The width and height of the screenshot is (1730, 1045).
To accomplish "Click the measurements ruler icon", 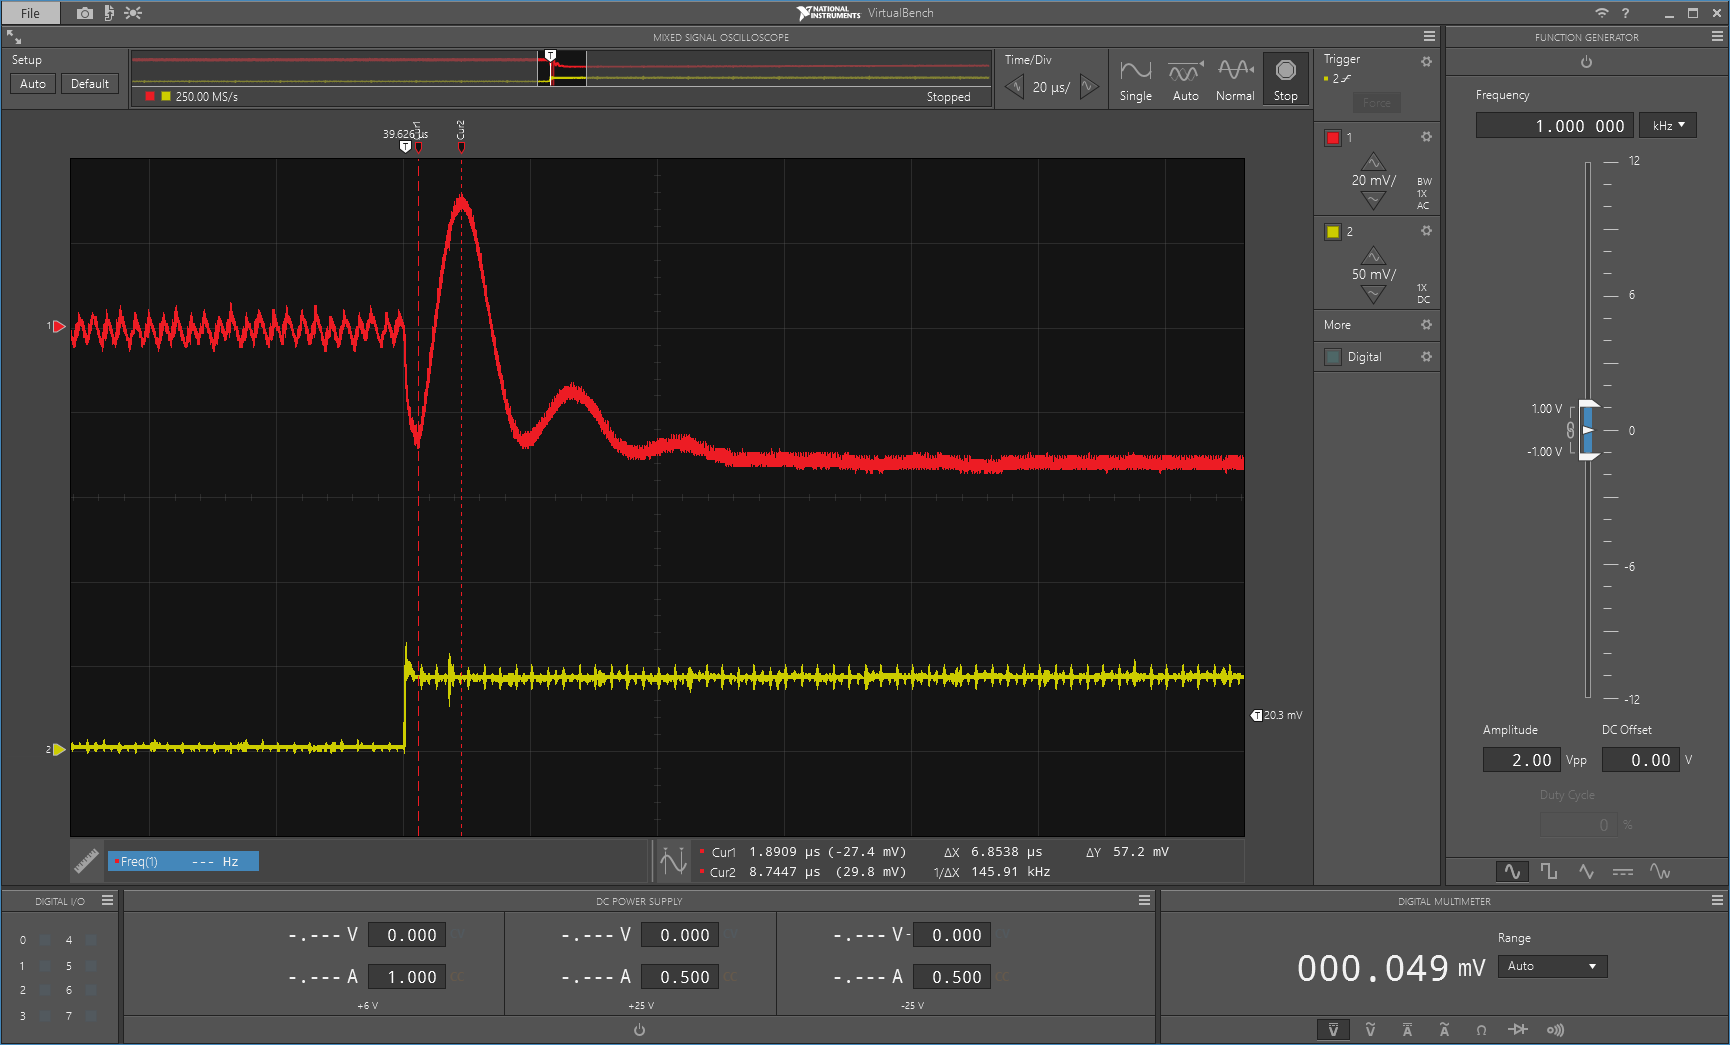I will (x=87, y=861).
